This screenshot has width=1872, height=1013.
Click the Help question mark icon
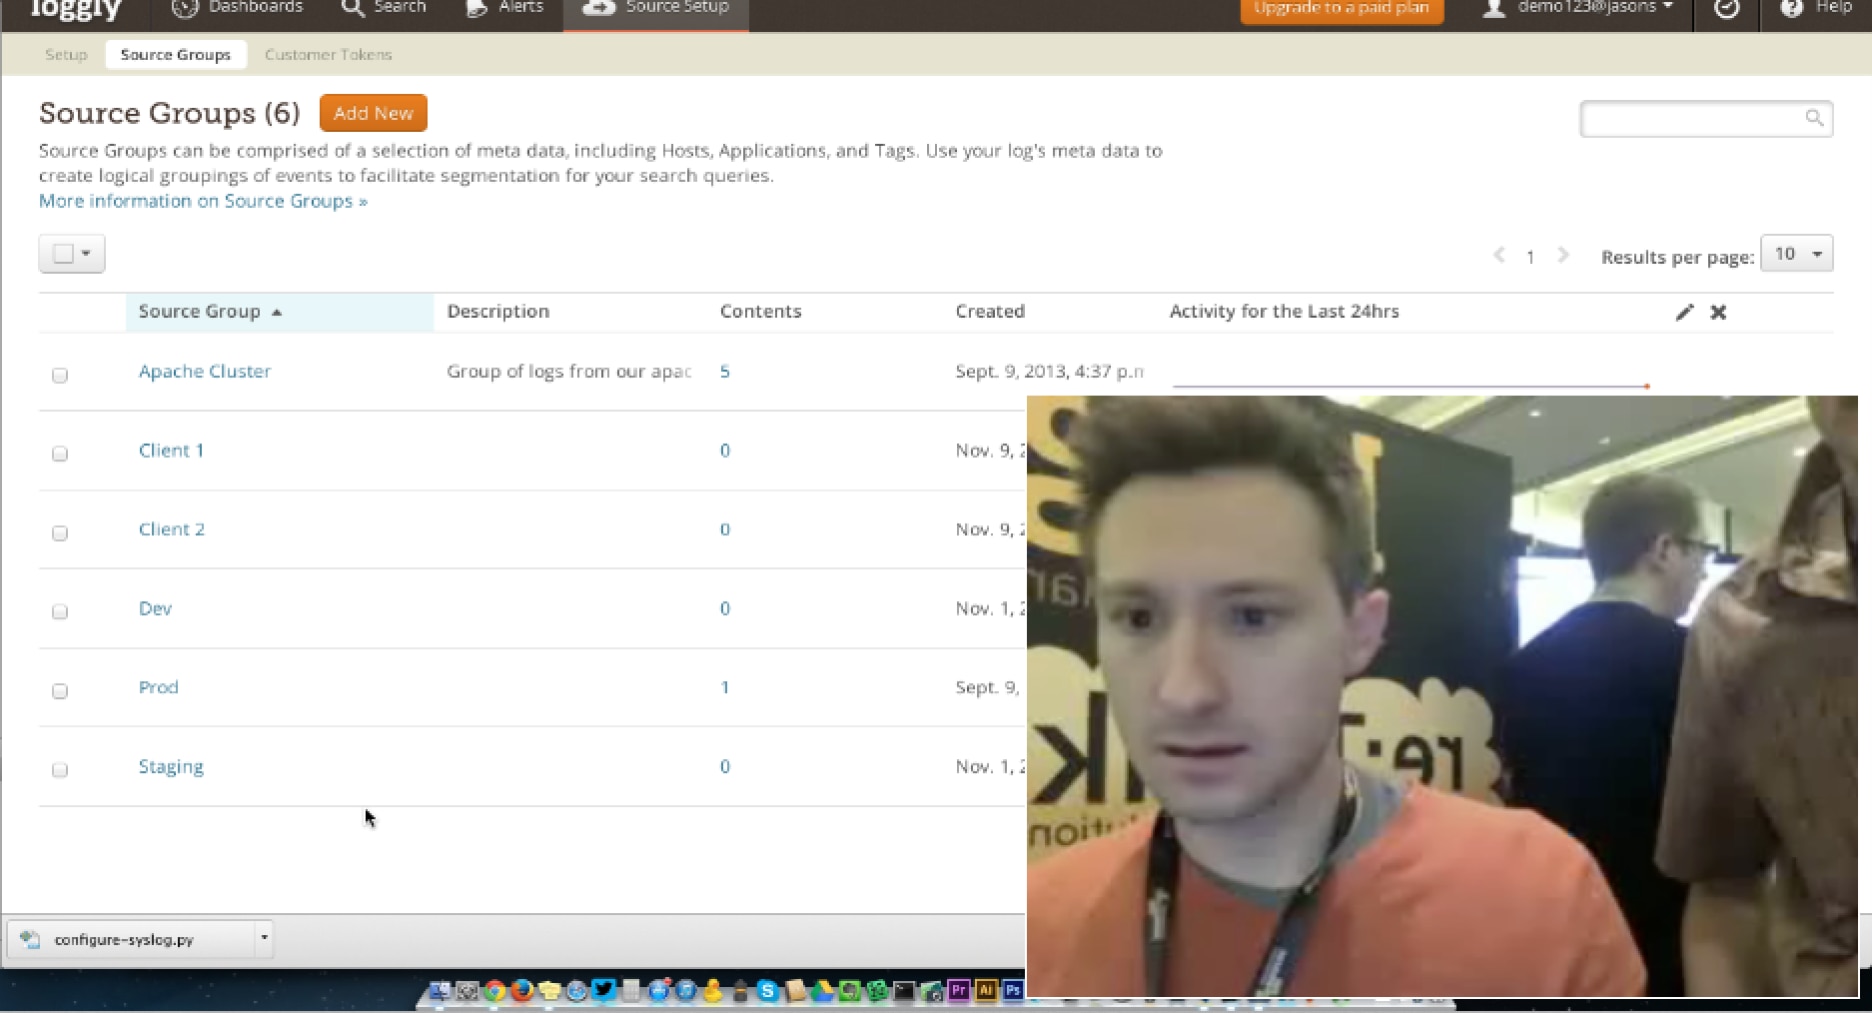(1791, 9)
